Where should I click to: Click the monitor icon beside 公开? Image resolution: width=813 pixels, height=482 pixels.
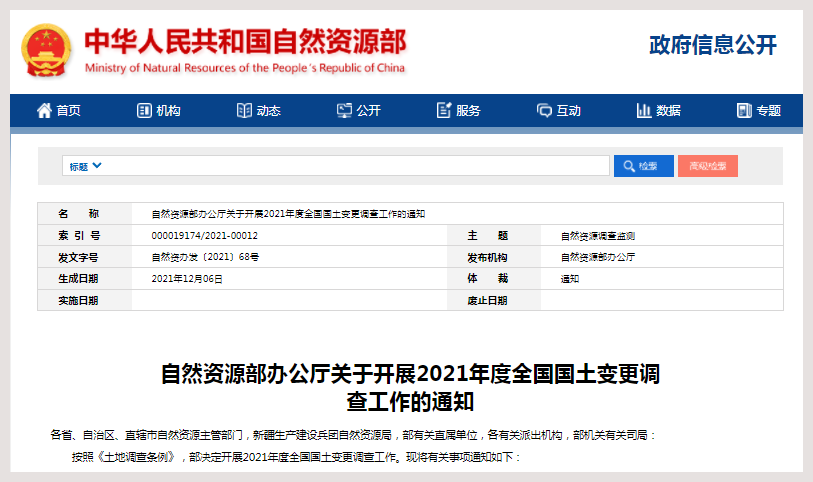344,111
